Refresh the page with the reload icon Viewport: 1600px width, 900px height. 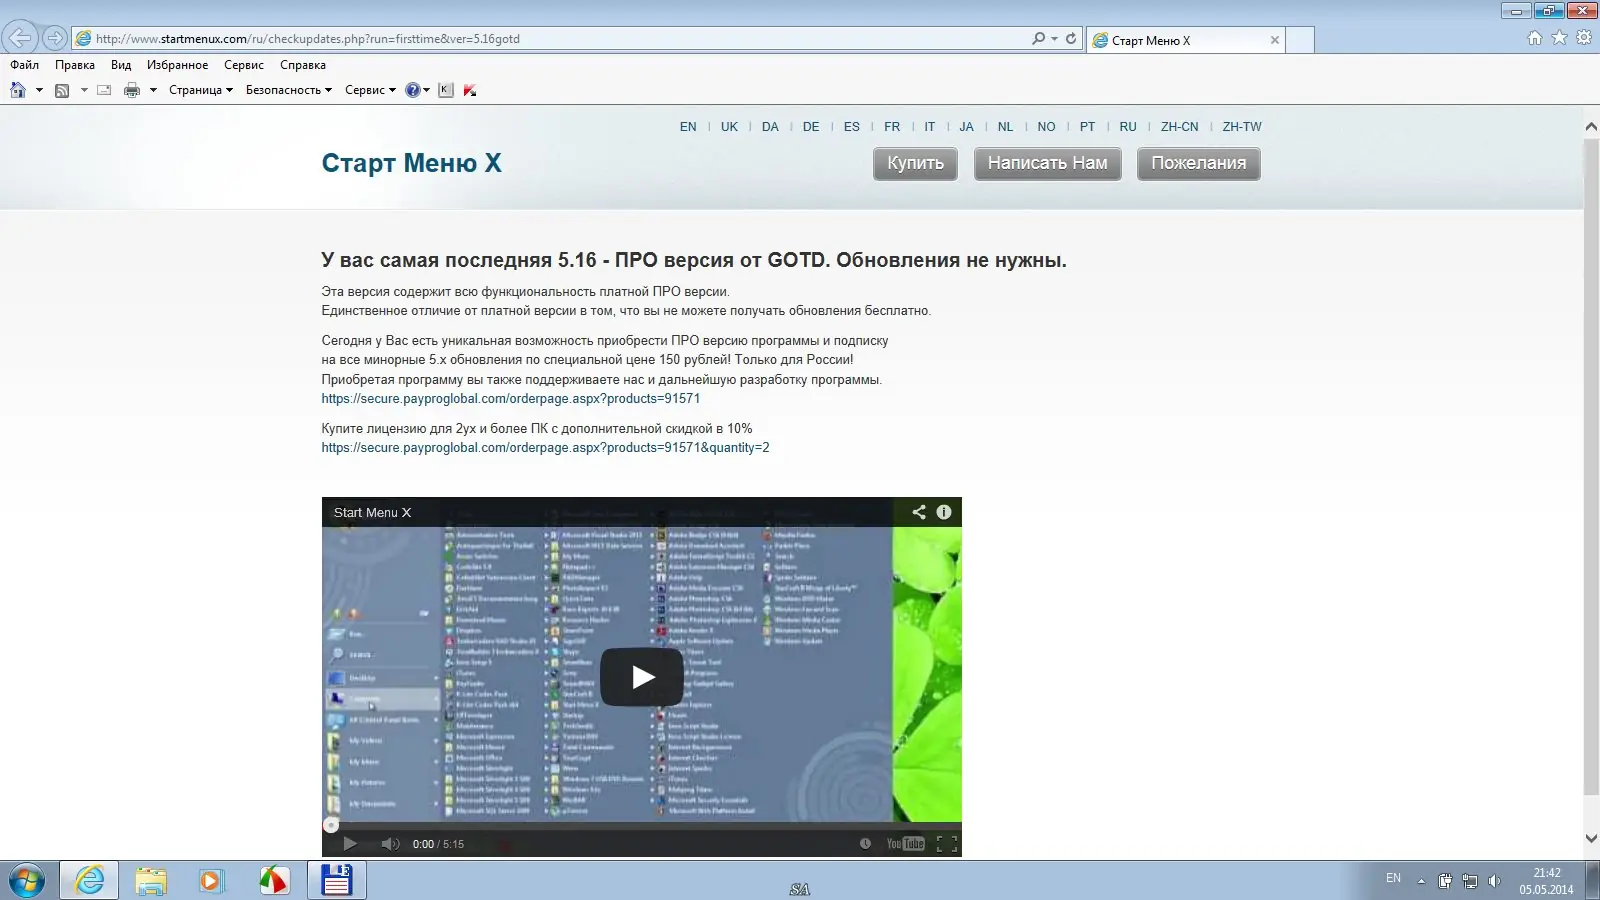tap(1071, 38)
